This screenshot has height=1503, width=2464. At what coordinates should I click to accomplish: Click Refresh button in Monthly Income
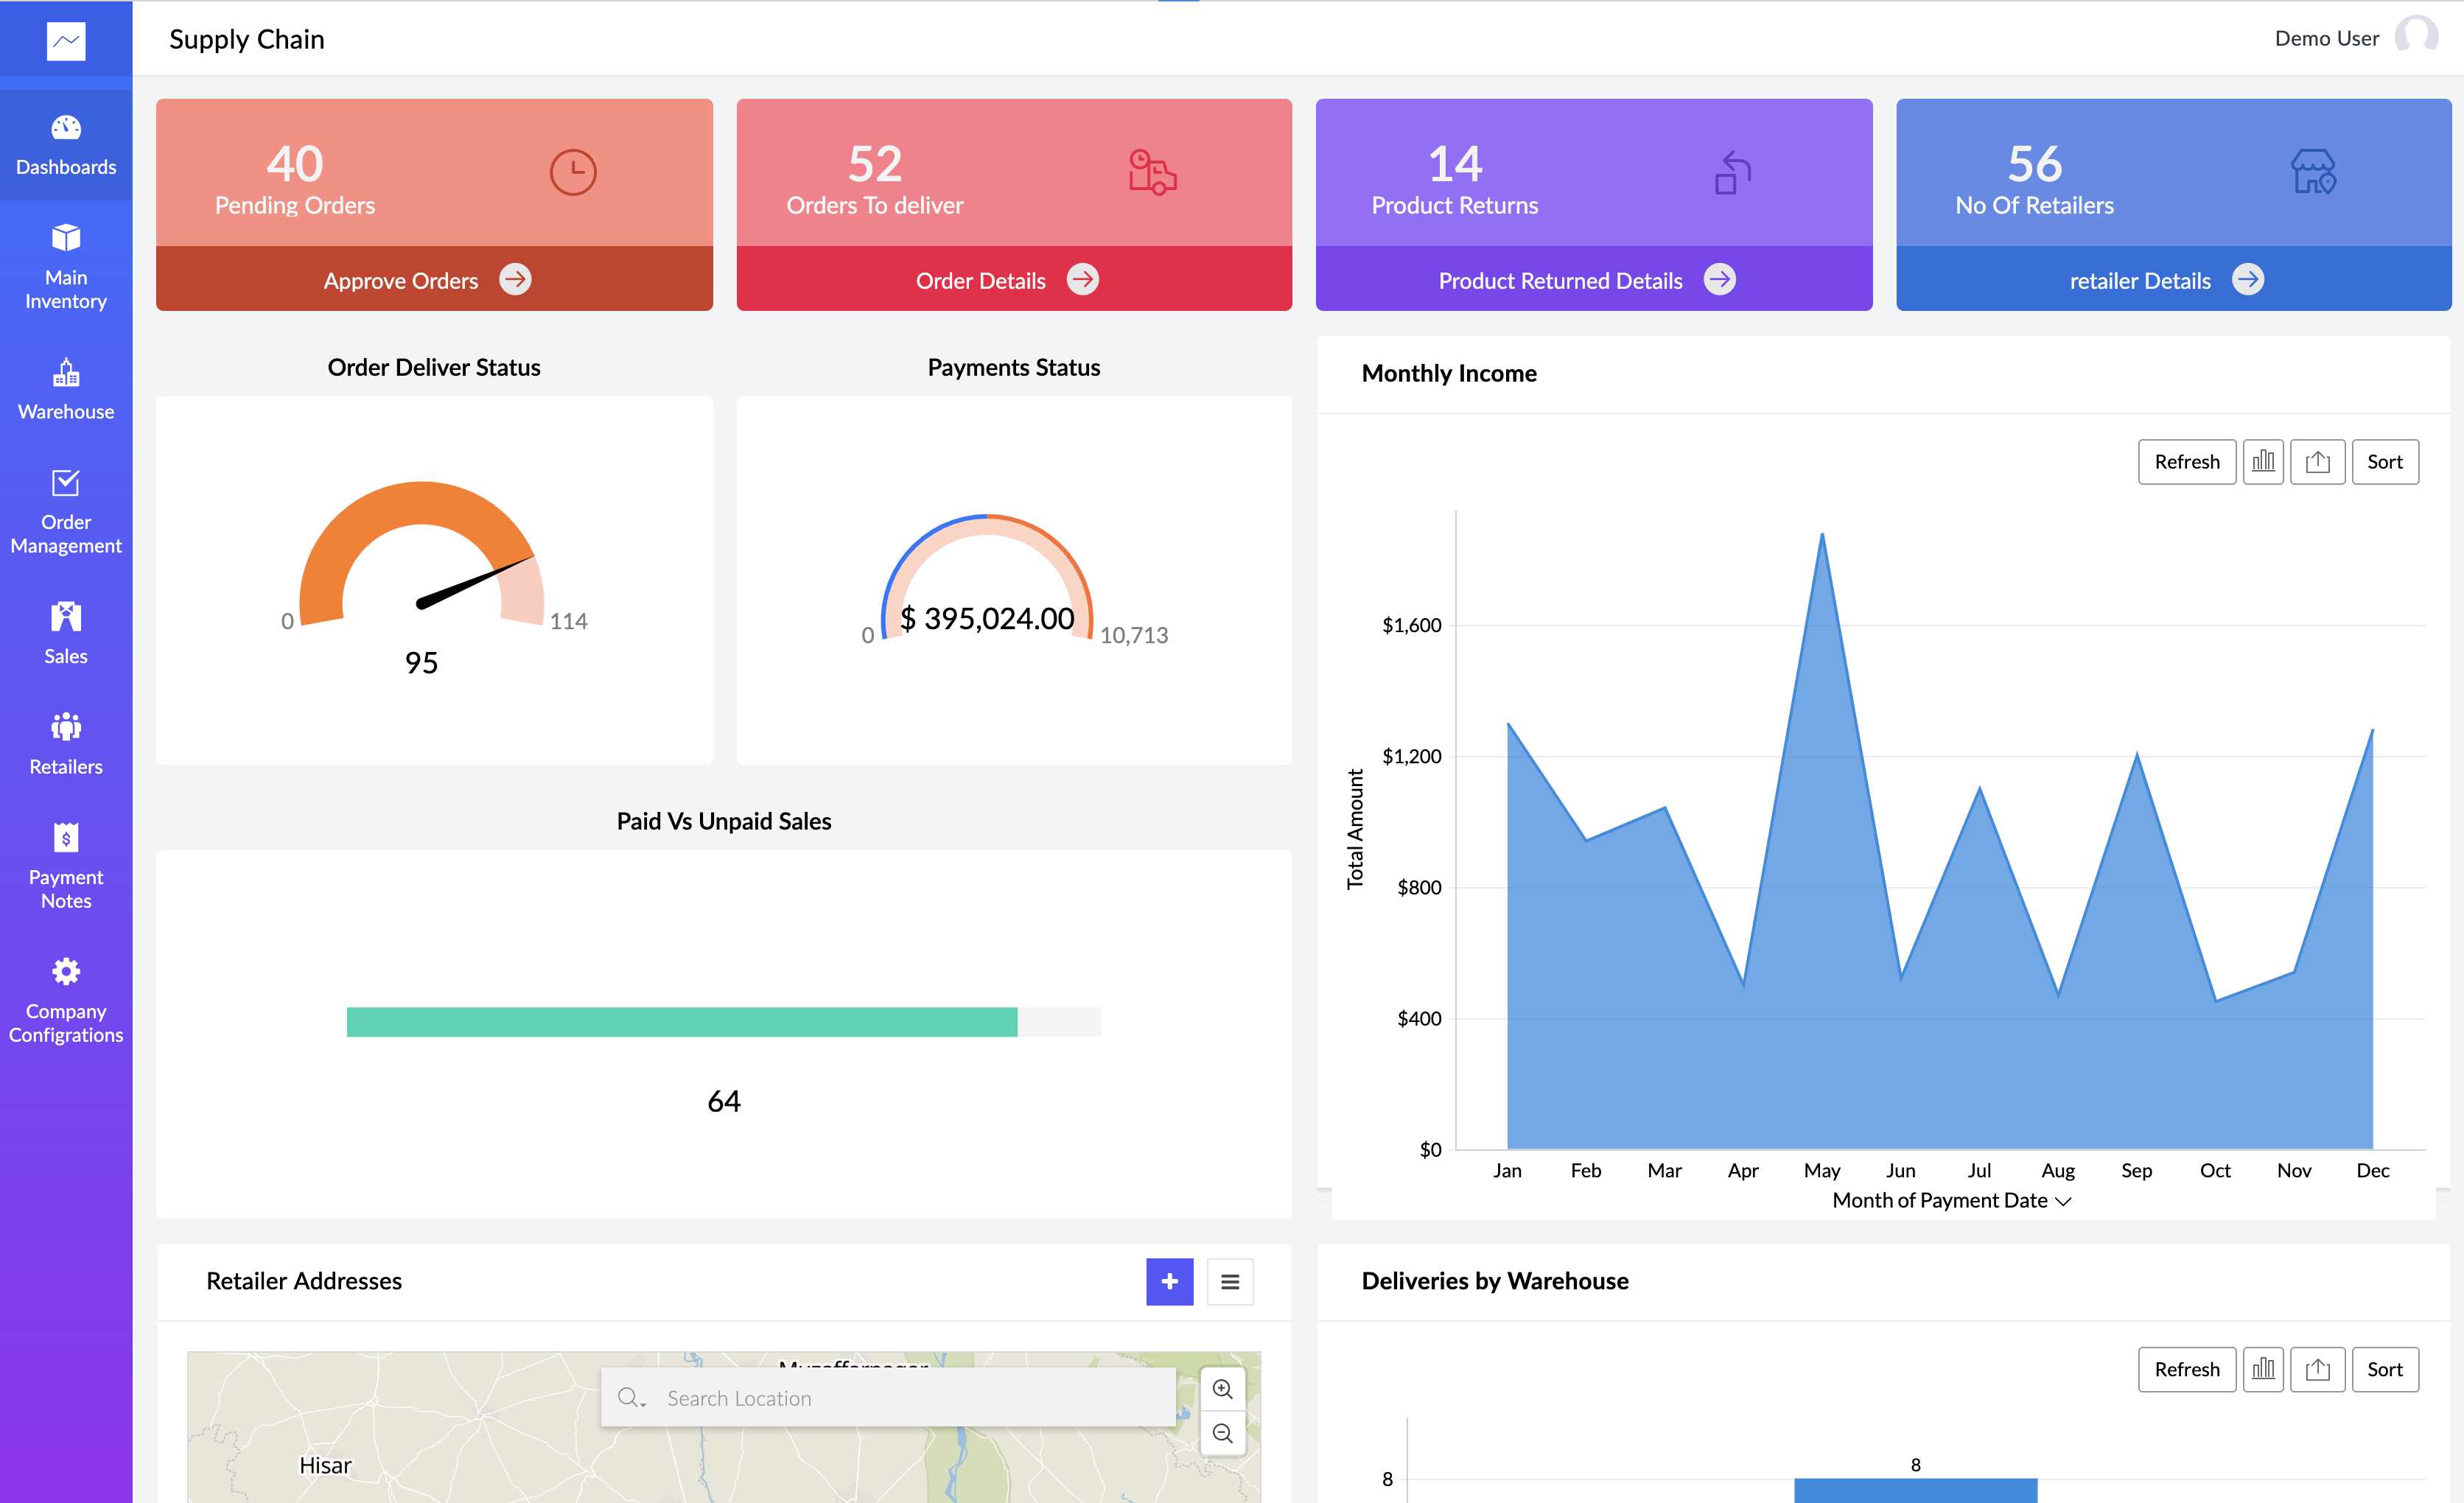tap(2186, 462)
